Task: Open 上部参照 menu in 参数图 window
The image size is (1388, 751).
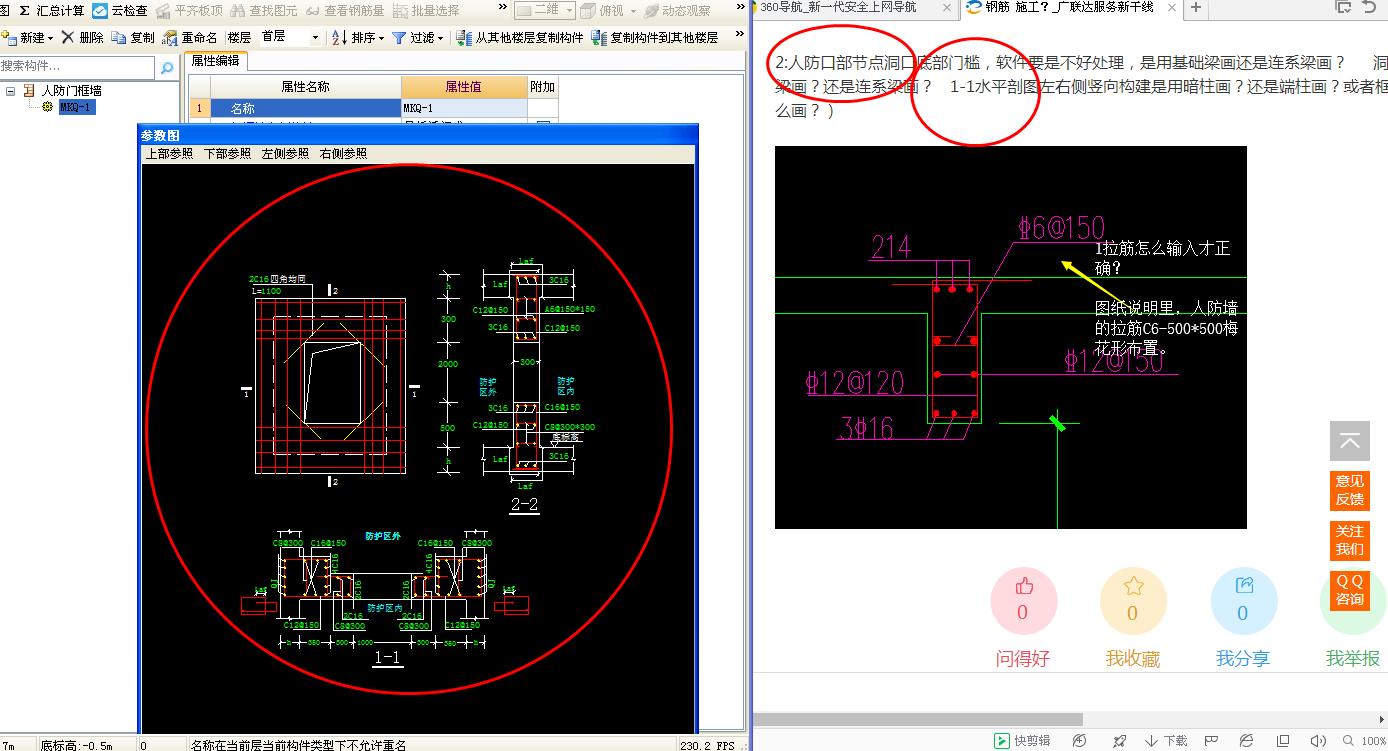Action: pos(169,154)
